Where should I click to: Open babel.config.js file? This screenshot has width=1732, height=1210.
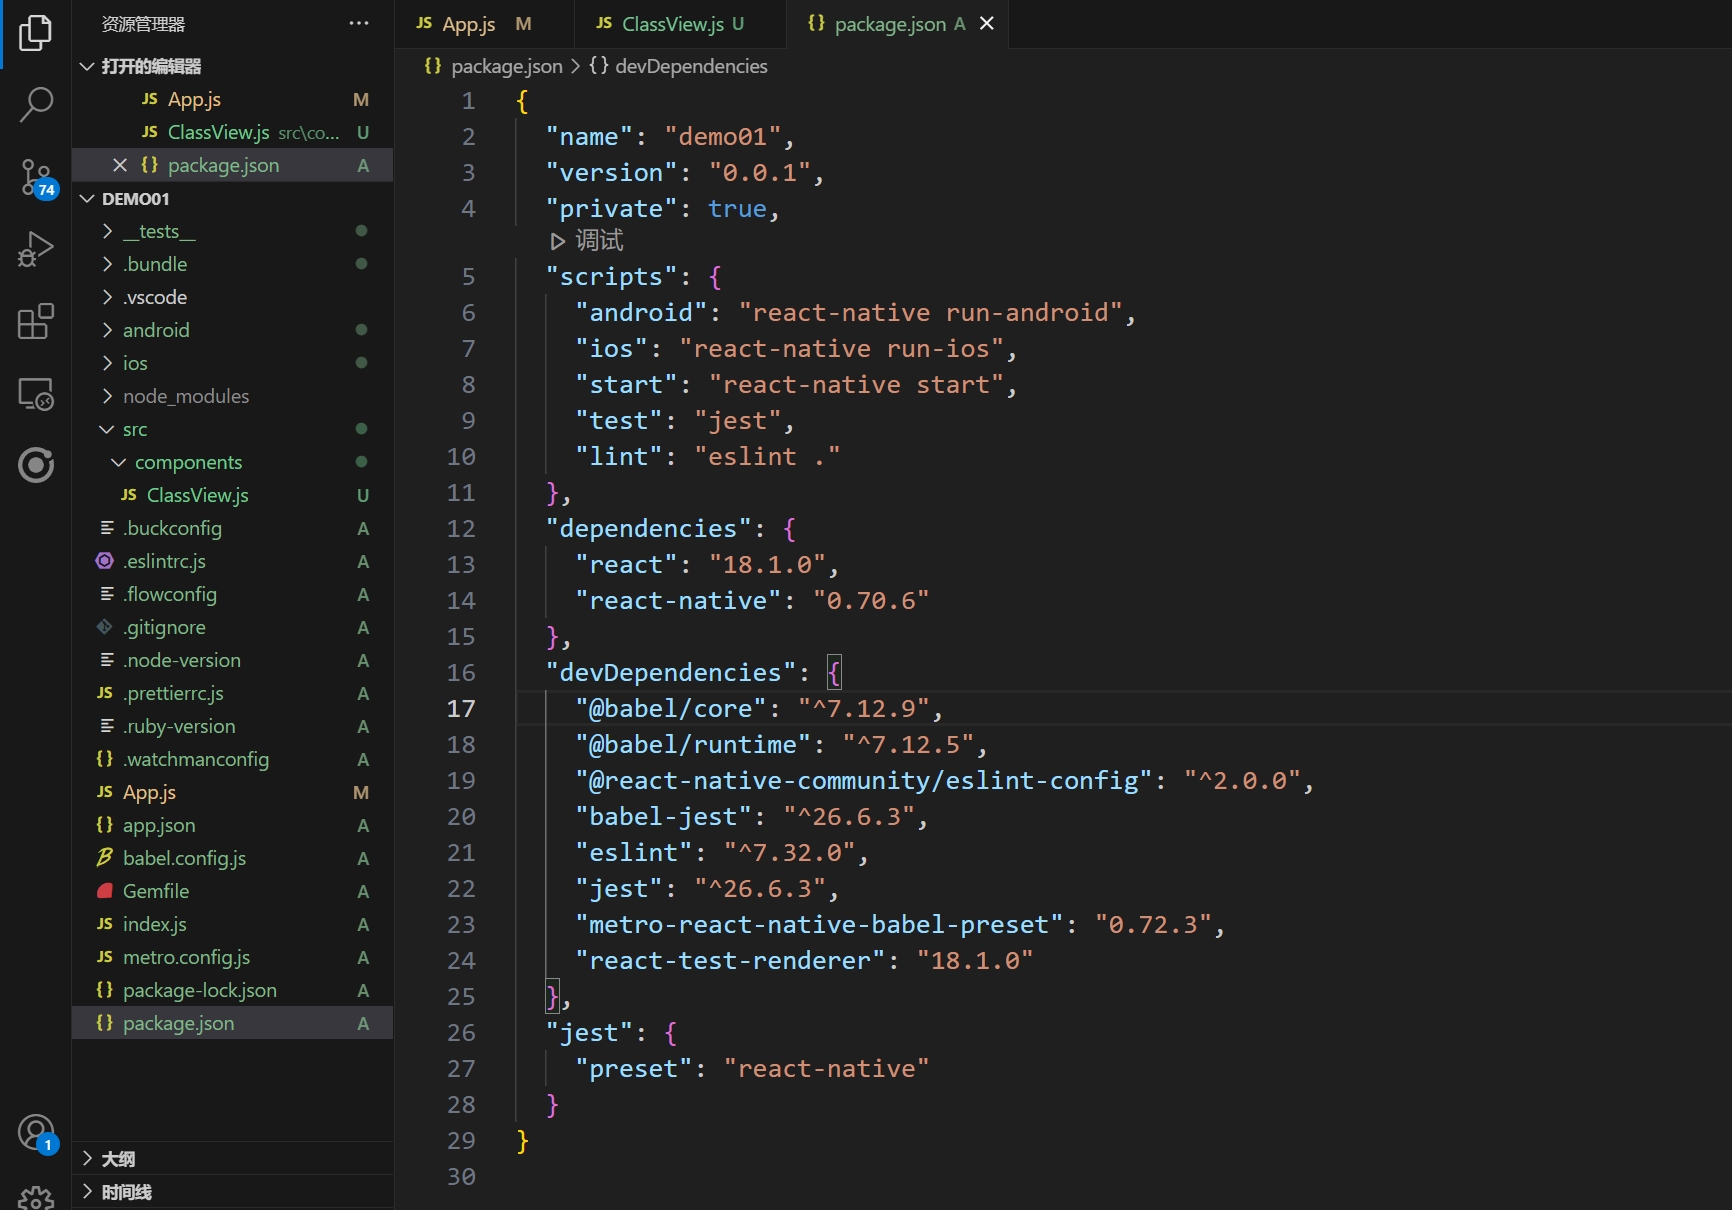coord(232,858)
